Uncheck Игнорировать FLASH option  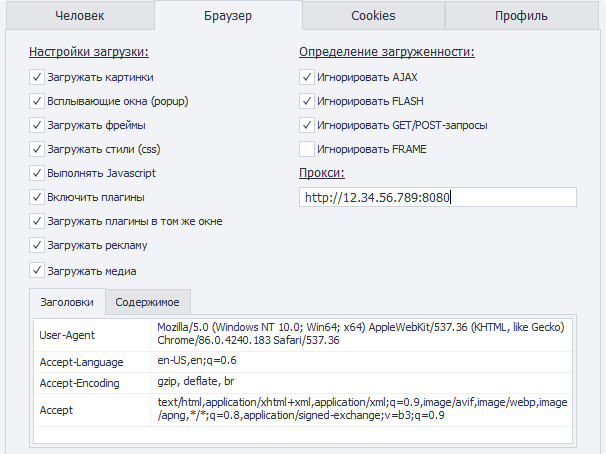coord(307,100)
